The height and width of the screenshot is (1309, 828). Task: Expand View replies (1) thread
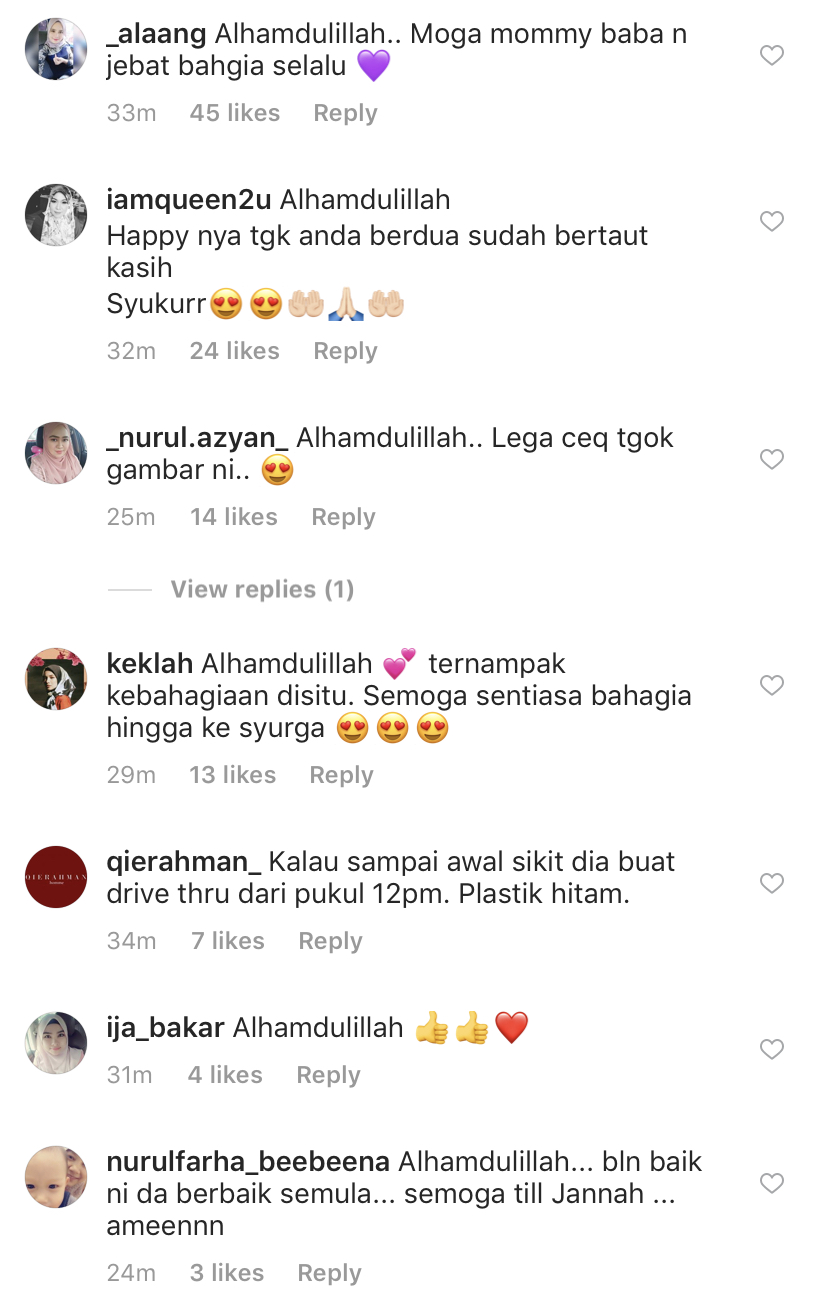[262, 589]
